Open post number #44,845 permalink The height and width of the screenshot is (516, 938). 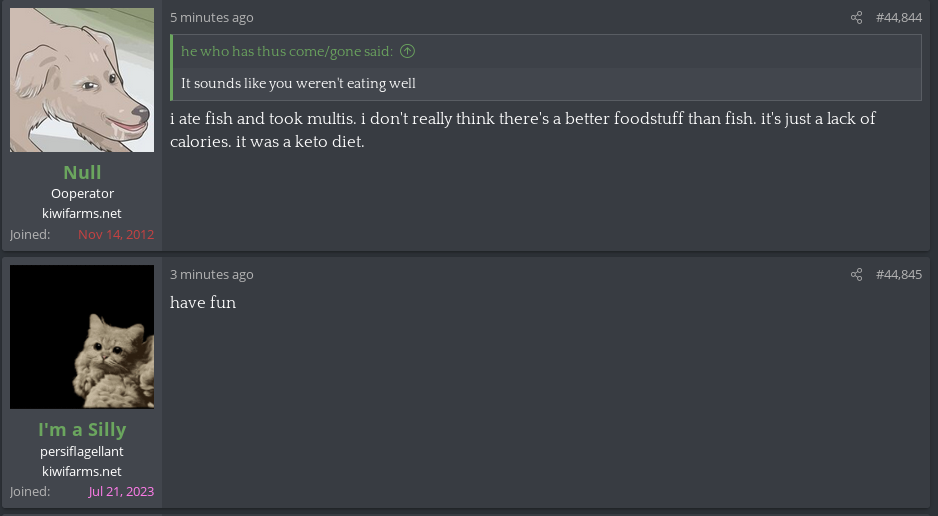[x=898, y=275]
